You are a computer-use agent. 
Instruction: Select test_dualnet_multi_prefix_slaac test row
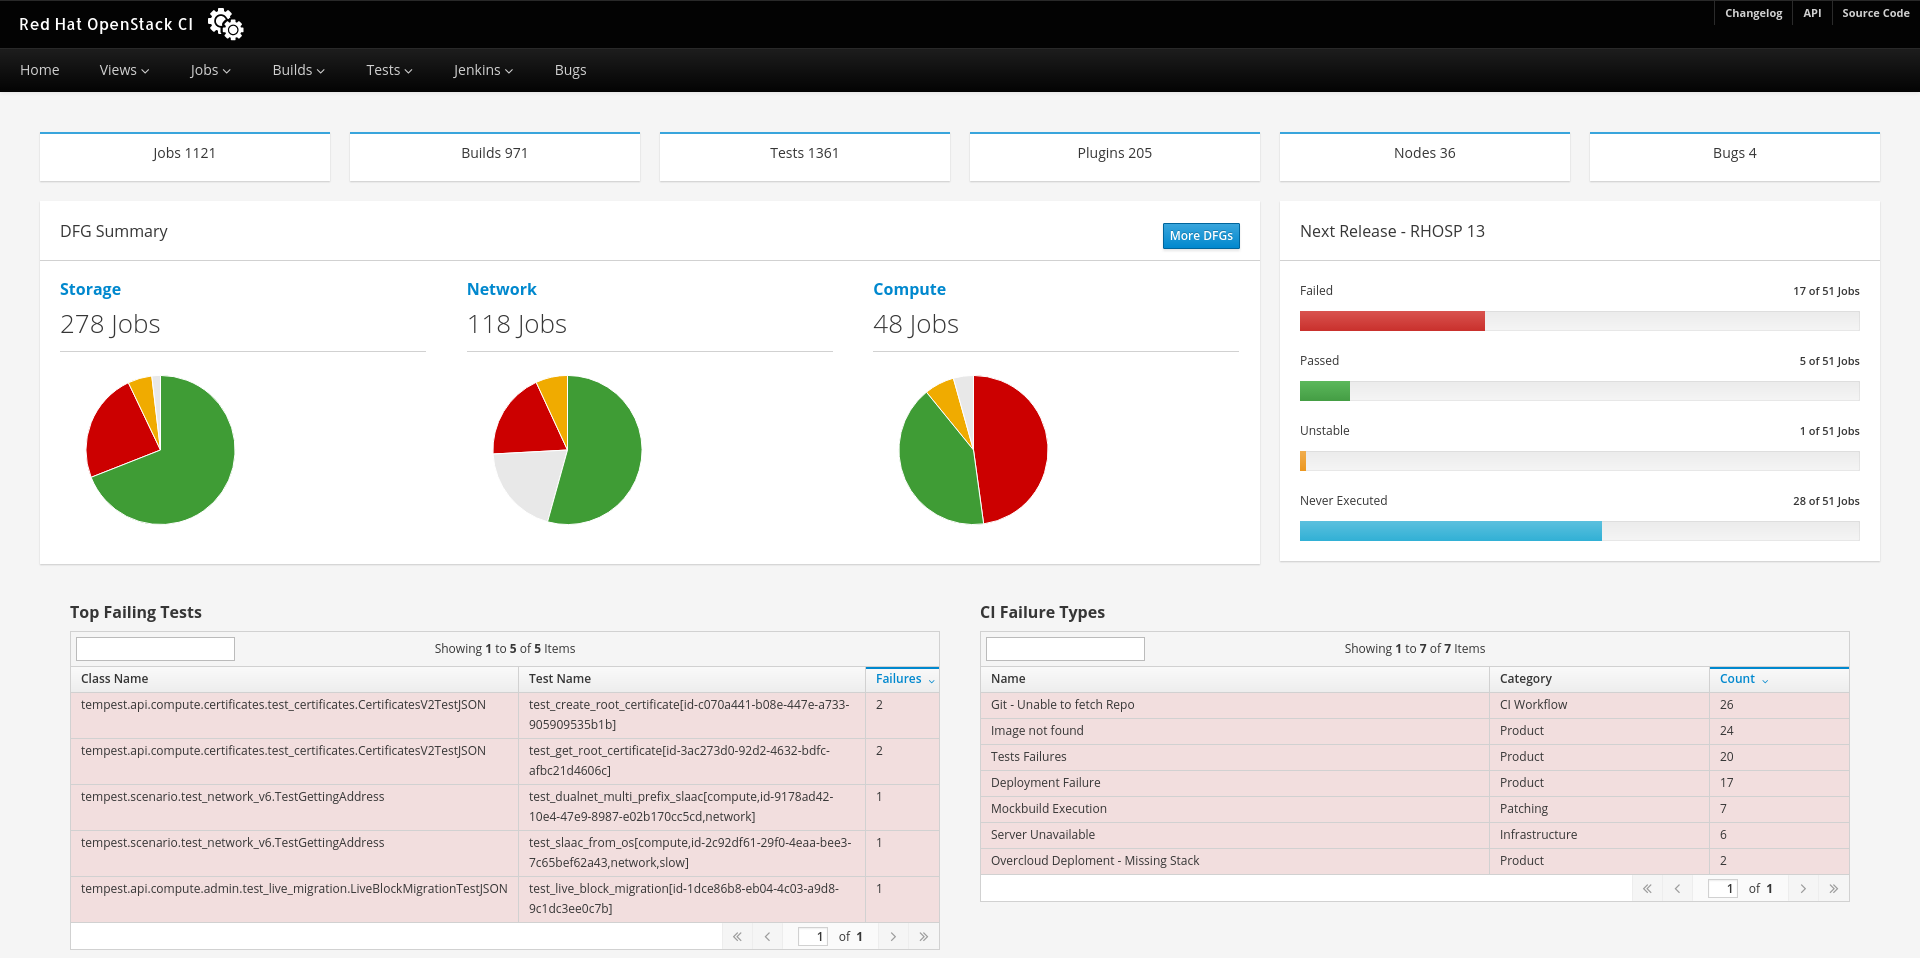pos(505,807)
